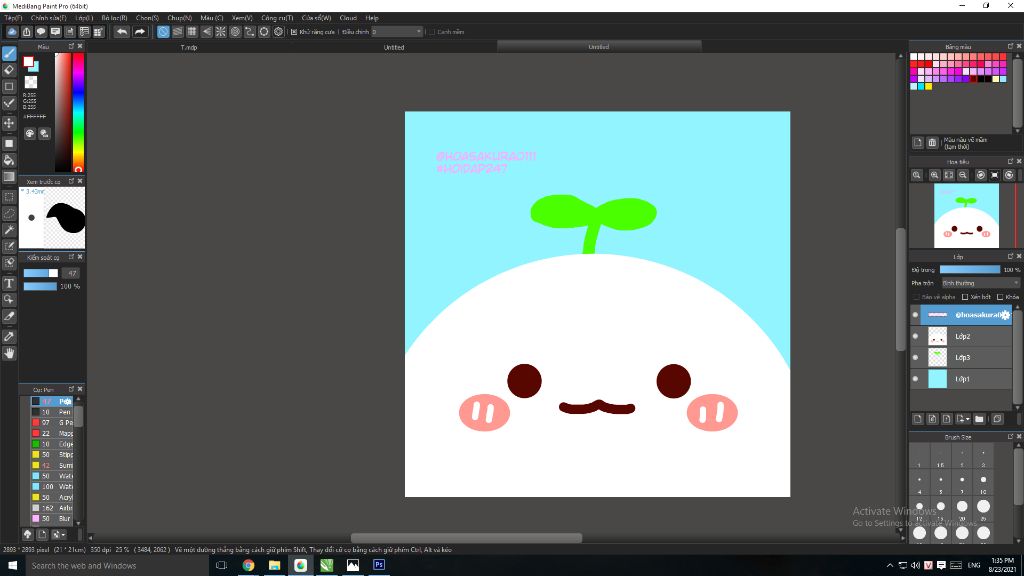Pick a hue on rainbow color bar
Viewport: 1024px width, 576px height.
point(78,112)
